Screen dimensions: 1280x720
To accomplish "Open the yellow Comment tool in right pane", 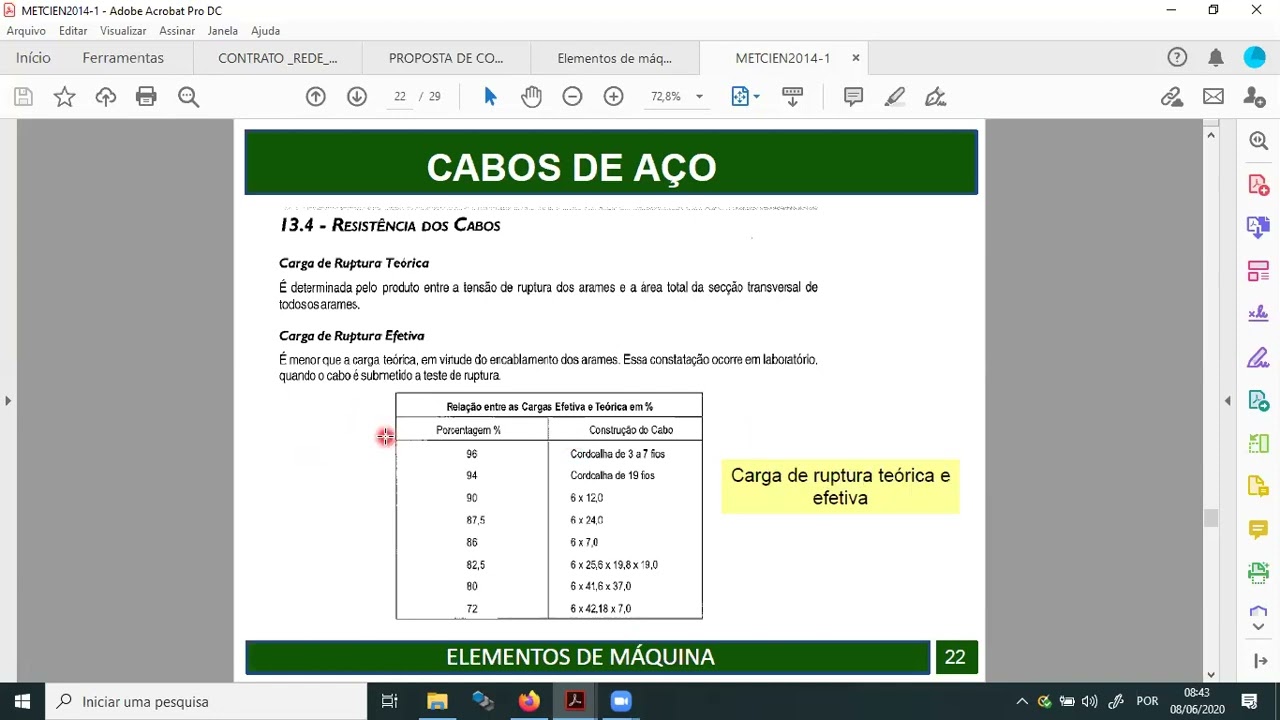I will pyautogui.click(x=1259, y=529).
